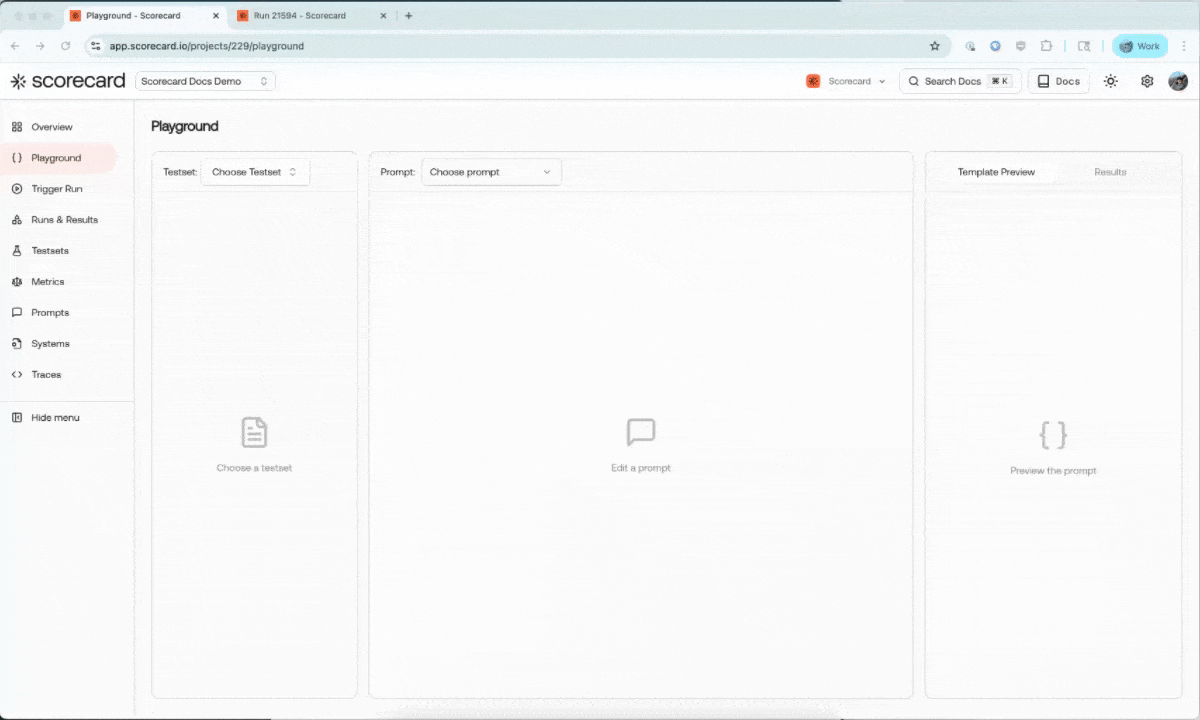Reload the page
The height and width of the screenshot is (720, 1200).
66,46
